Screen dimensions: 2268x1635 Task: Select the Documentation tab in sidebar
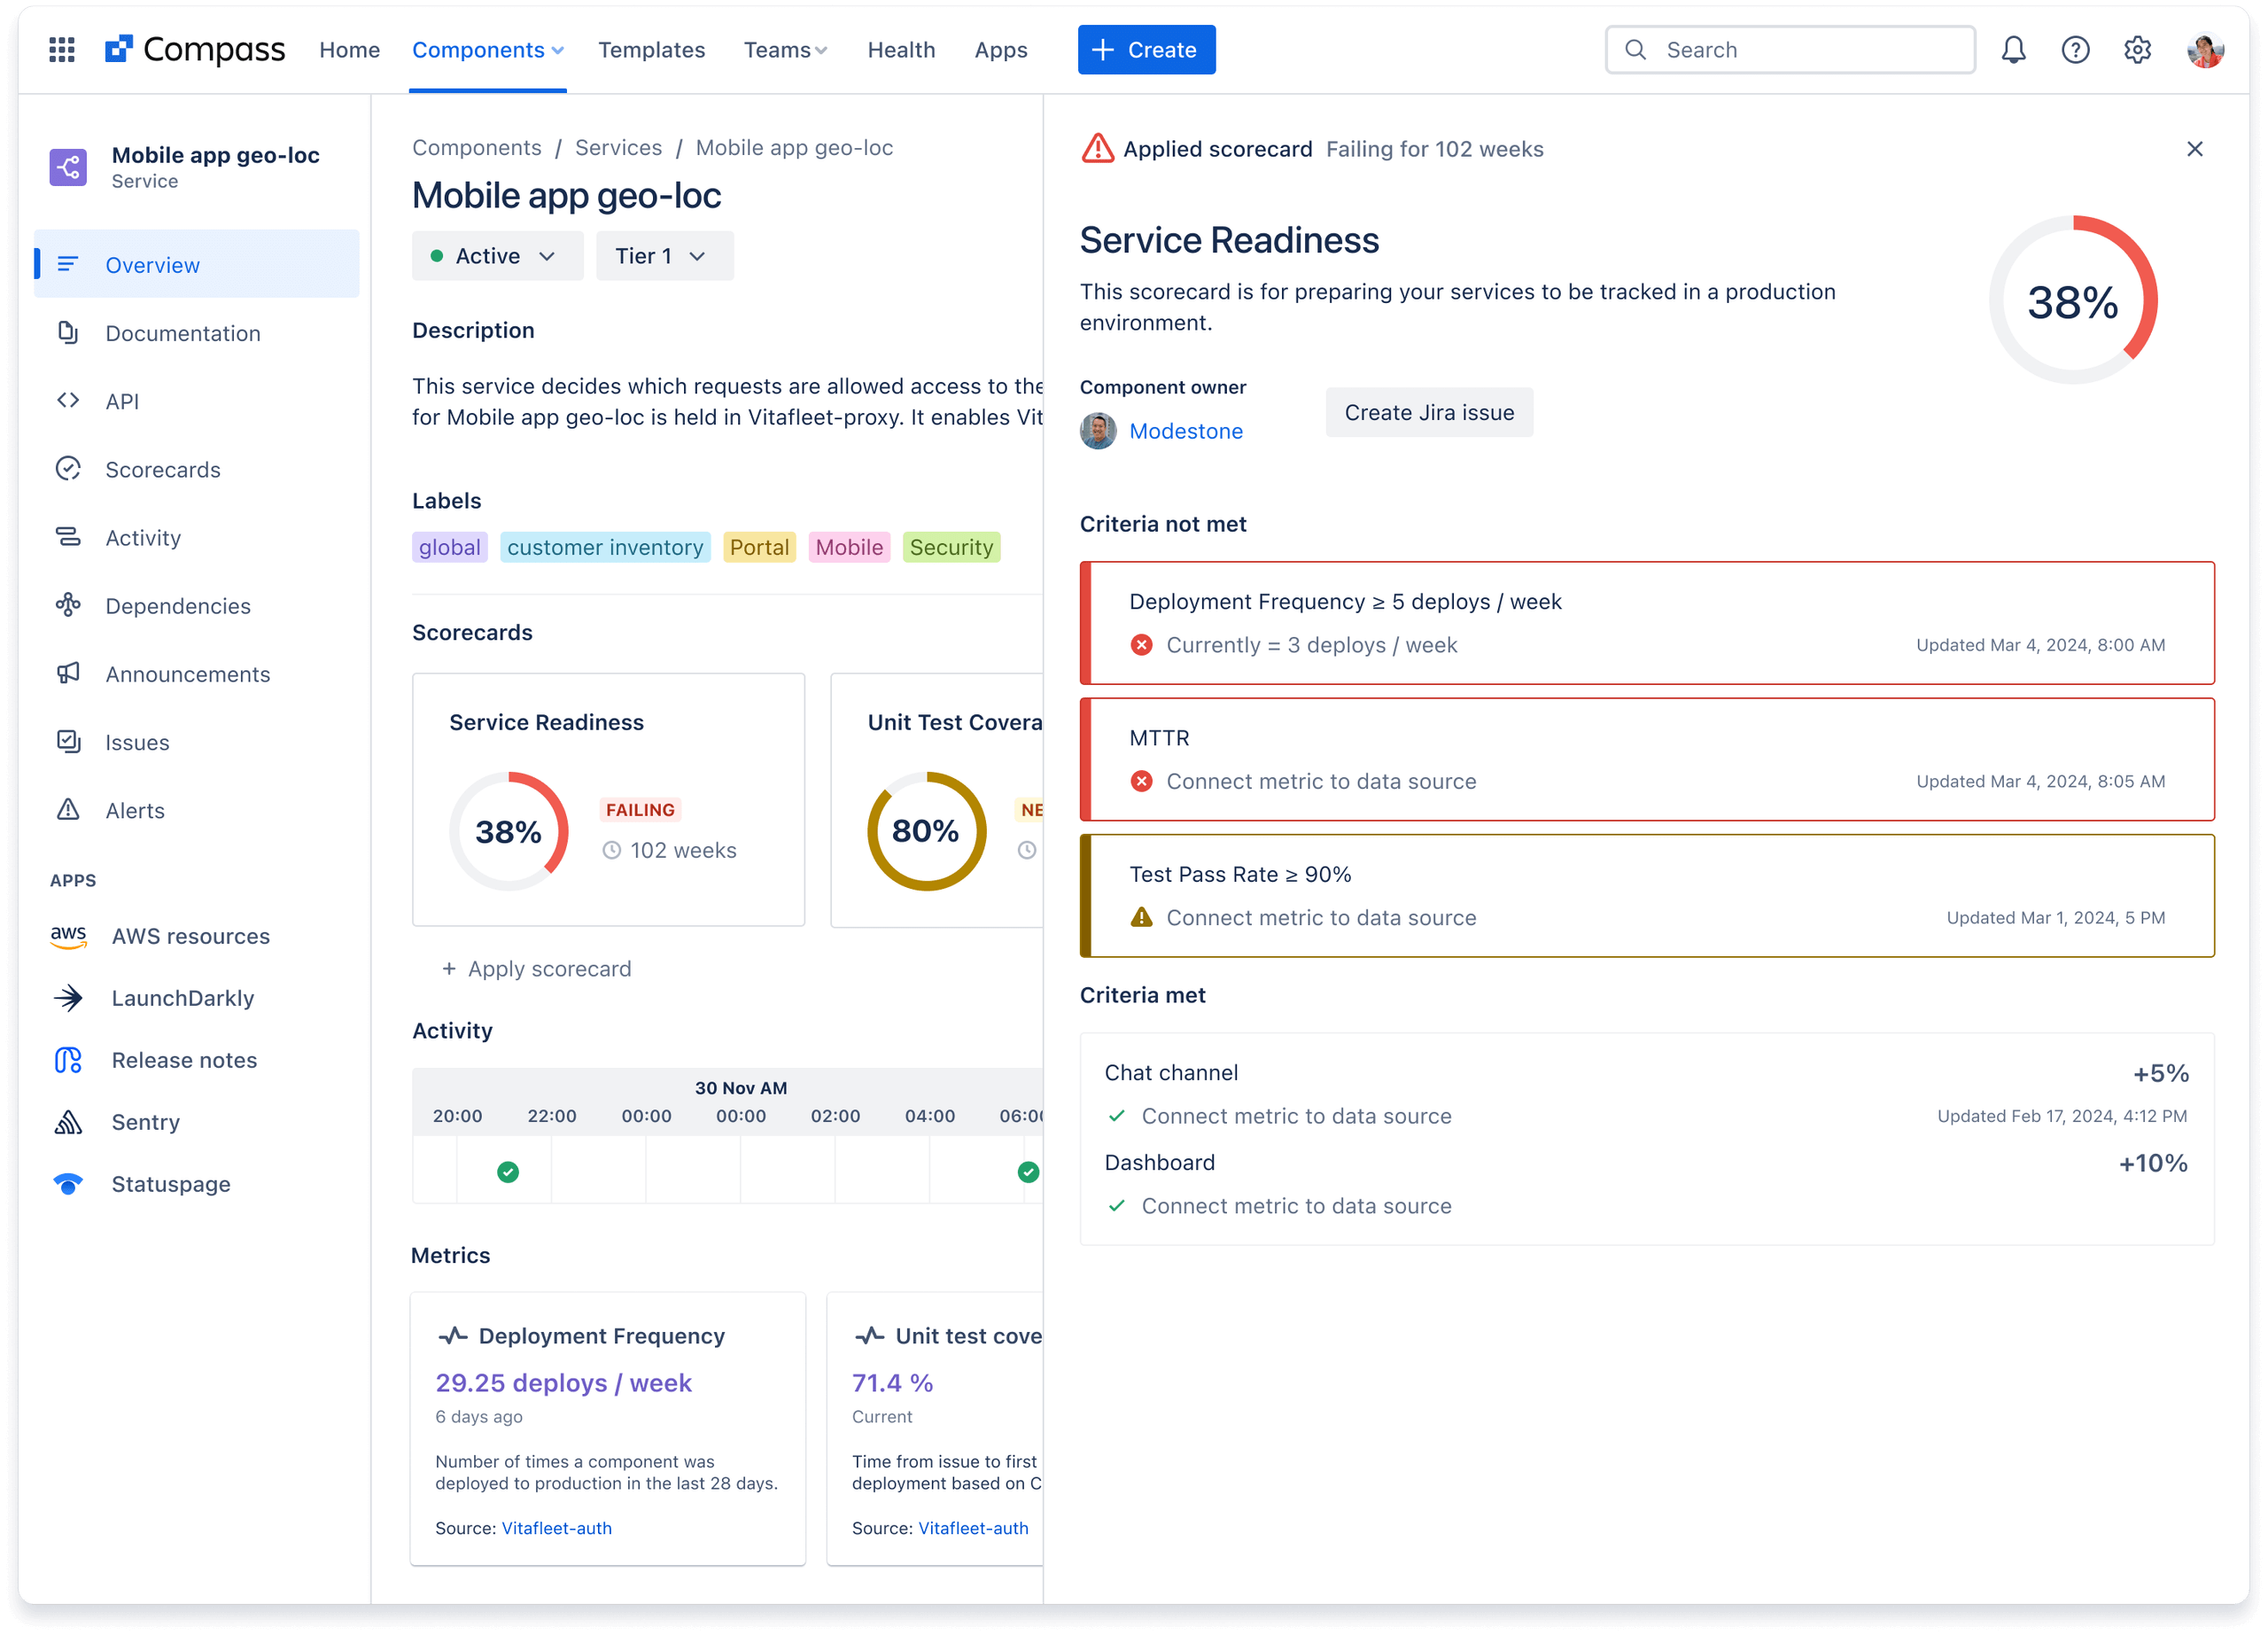[182, 333]
